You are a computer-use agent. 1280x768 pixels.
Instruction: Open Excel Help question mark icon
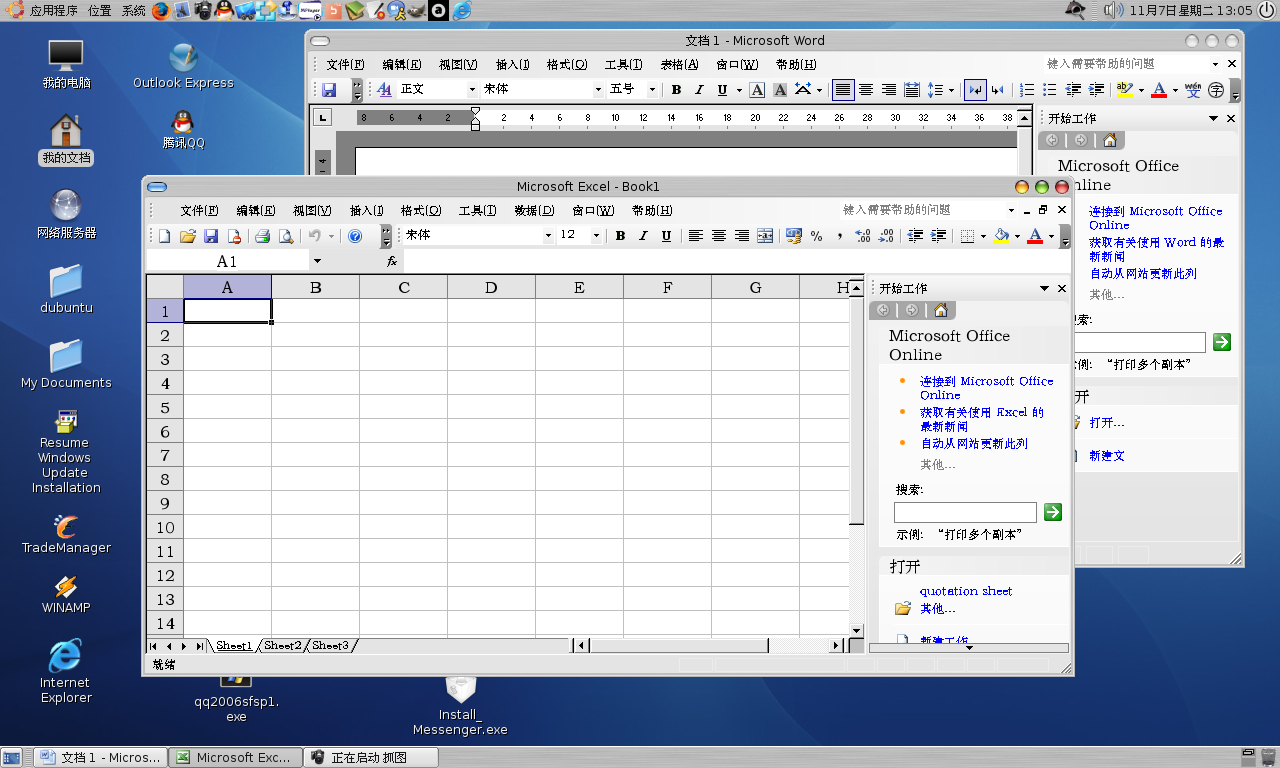(x=355, y=236)
